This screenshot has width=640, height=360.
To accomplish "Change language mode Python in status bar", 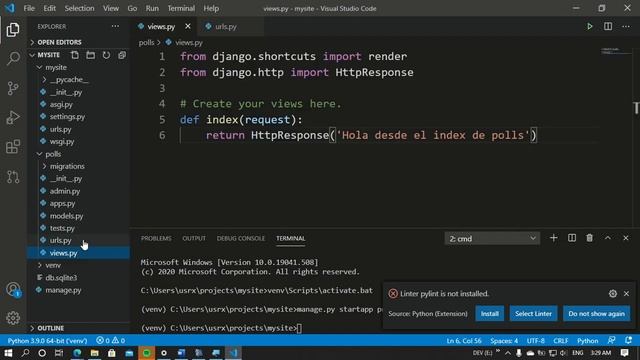I will [587, 340].
